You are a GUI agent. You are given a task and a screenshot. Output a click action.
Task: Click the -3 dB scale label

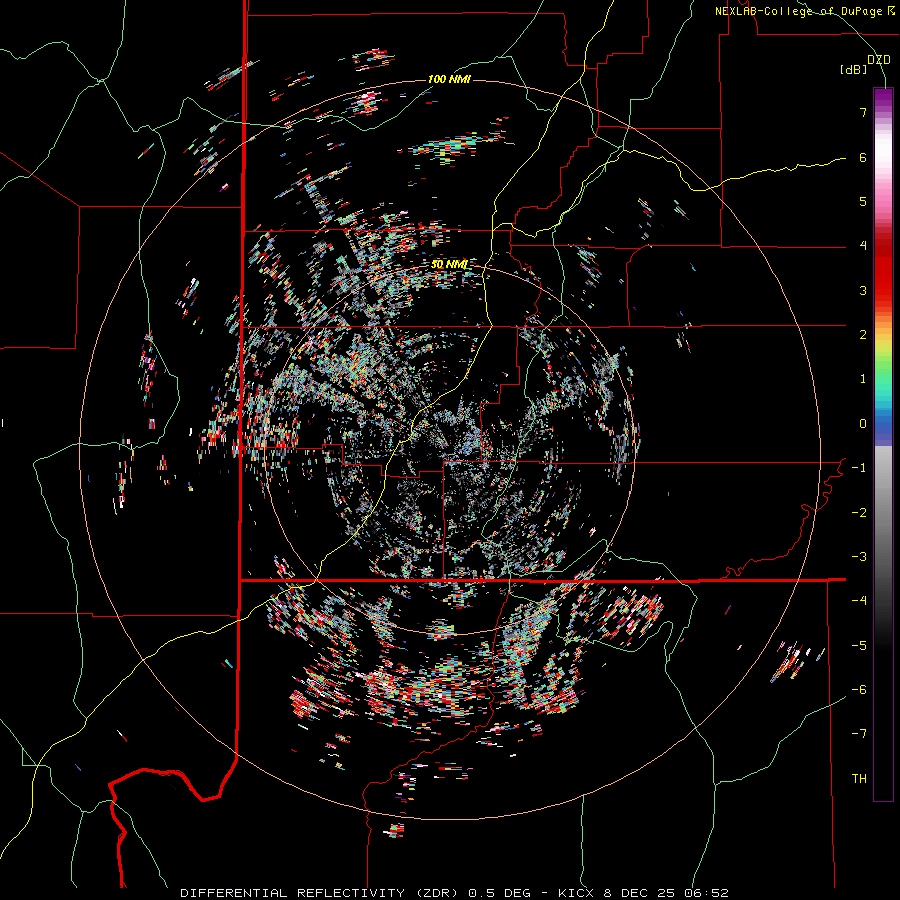click(859, 557)
